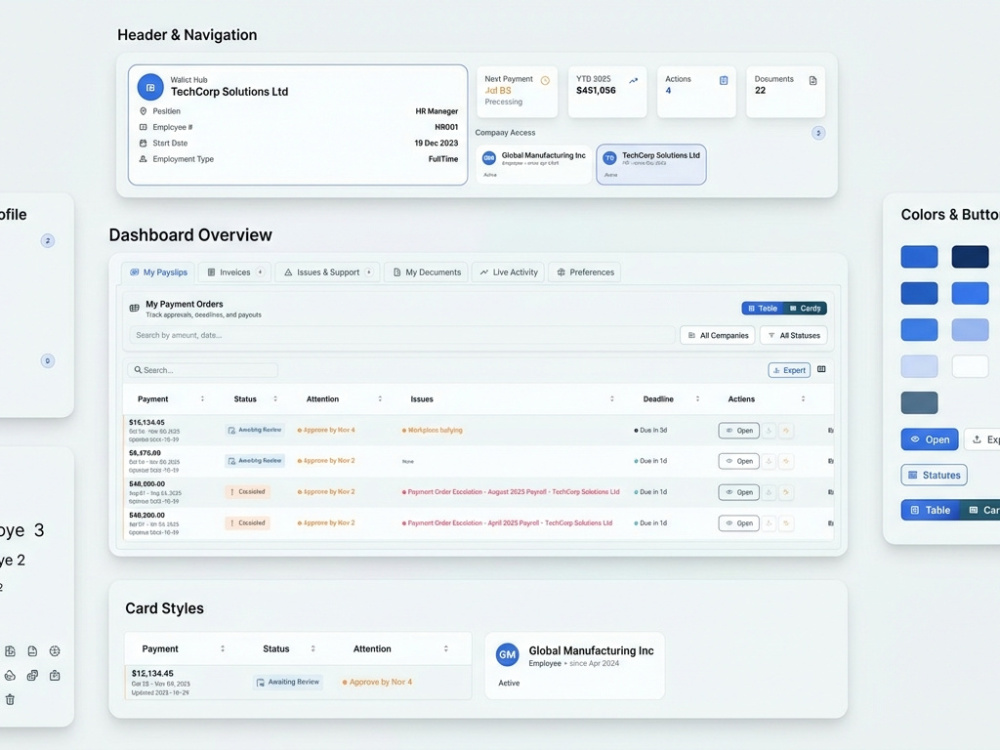The width and height of the screenshot is (1000, 750).
Task: Click the small 'Search...' box above the table
Action: 202,370
